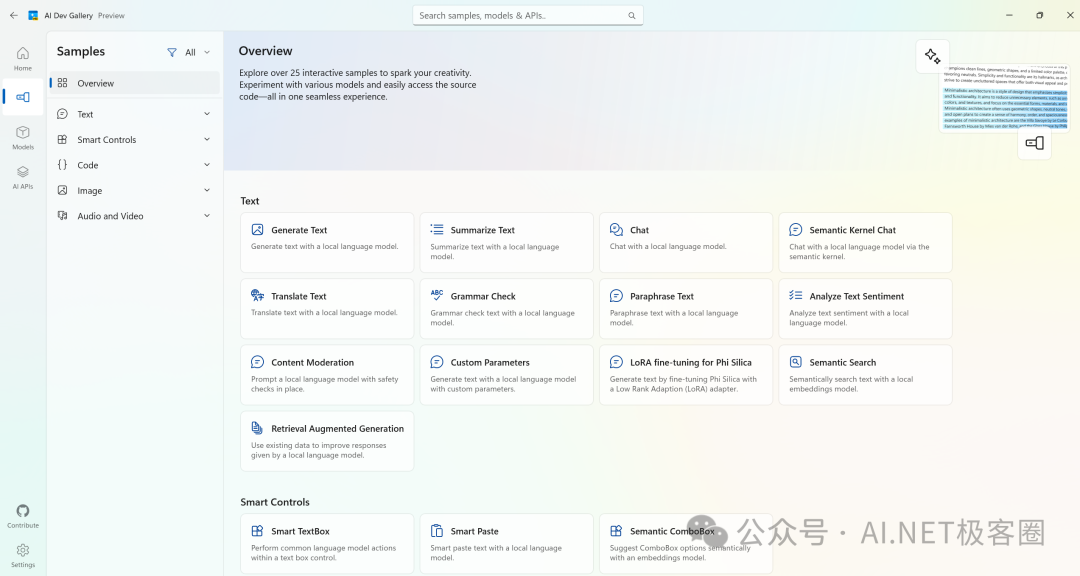Click the Paraphrase Text card icon
This screenshot has width=1080, height=576.
(x=616, y=296)
